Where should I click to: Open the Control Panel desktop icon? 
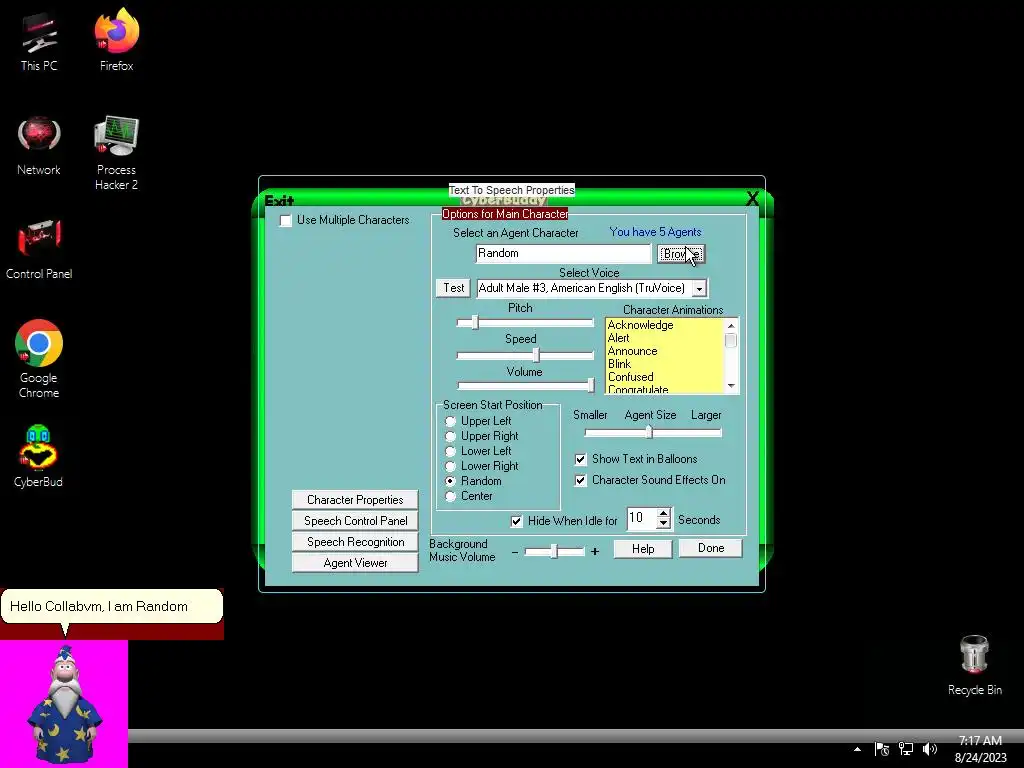pyautogui.click(x=39, y=250)
